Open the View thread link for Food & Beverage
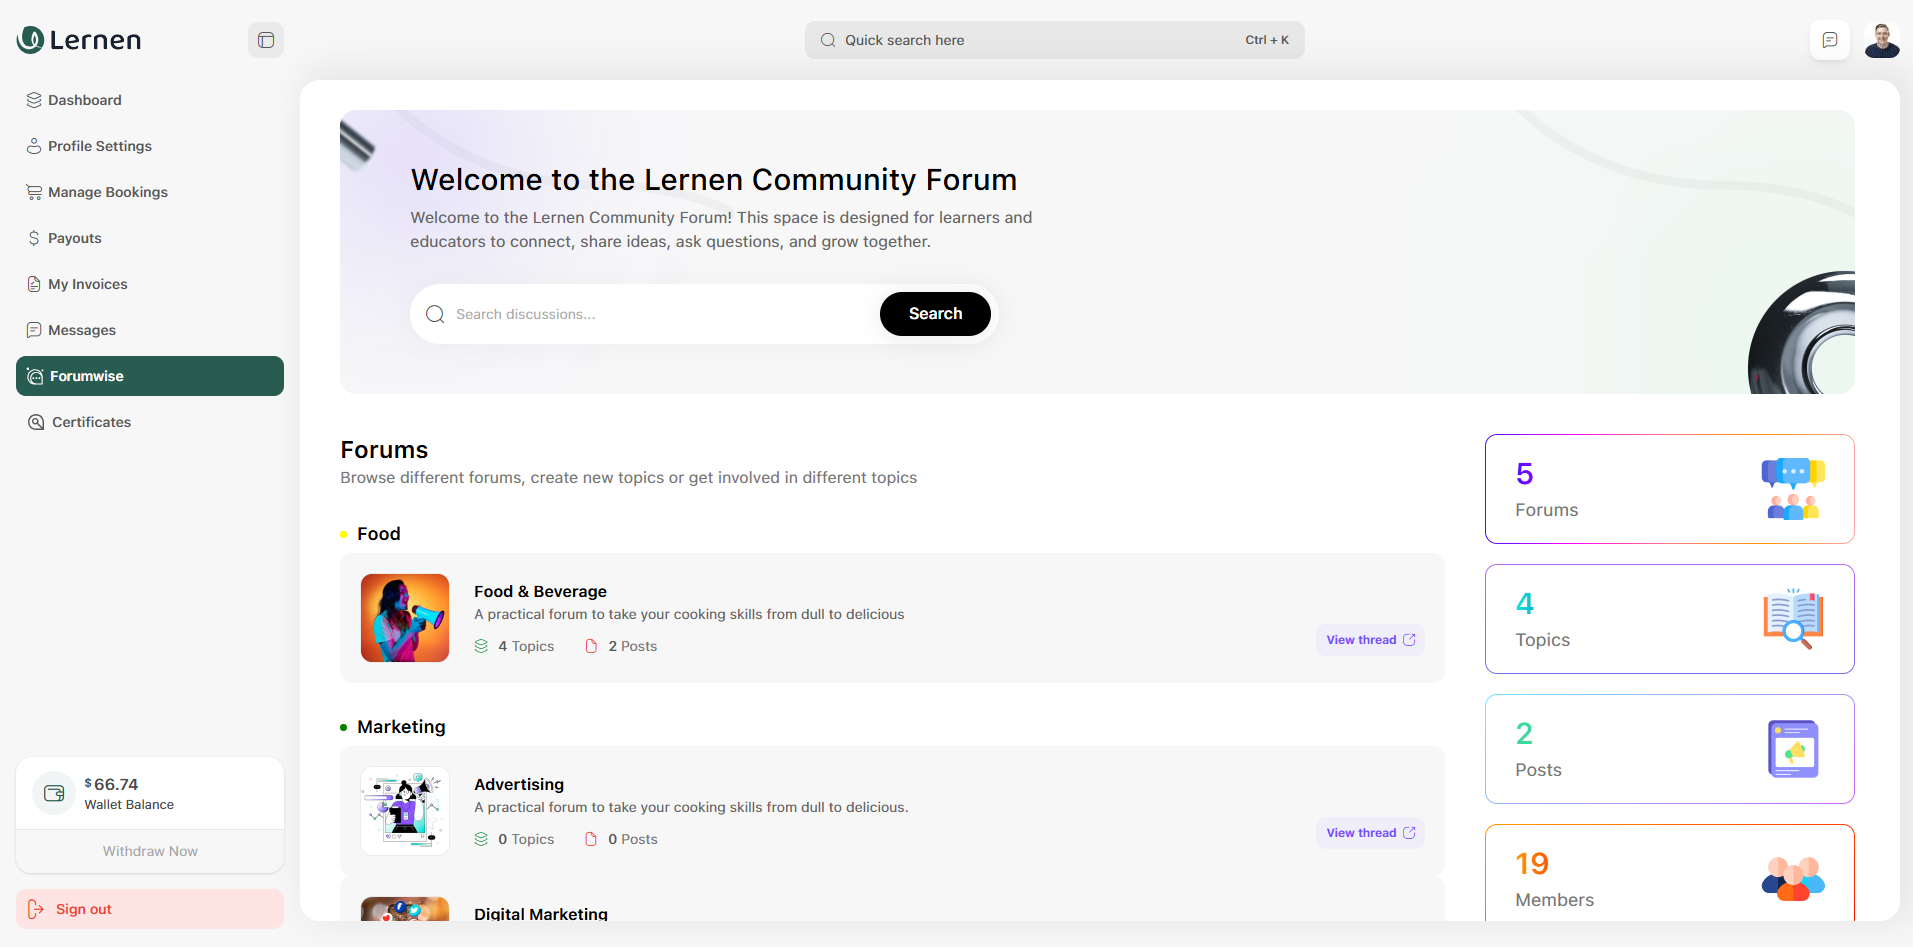Viewport: 1913px width, 947px height. pyautogui.click(x=1369, y=639)
